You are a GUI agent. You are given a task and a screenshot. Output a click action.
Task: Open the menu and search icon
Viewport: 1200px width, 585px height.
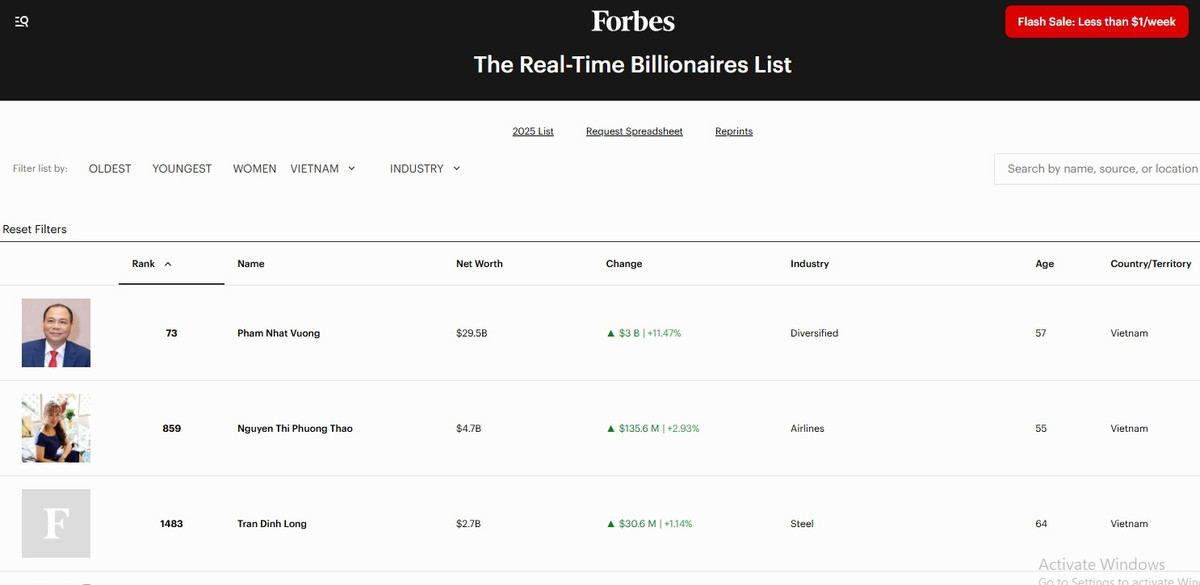tap(22, 21)
